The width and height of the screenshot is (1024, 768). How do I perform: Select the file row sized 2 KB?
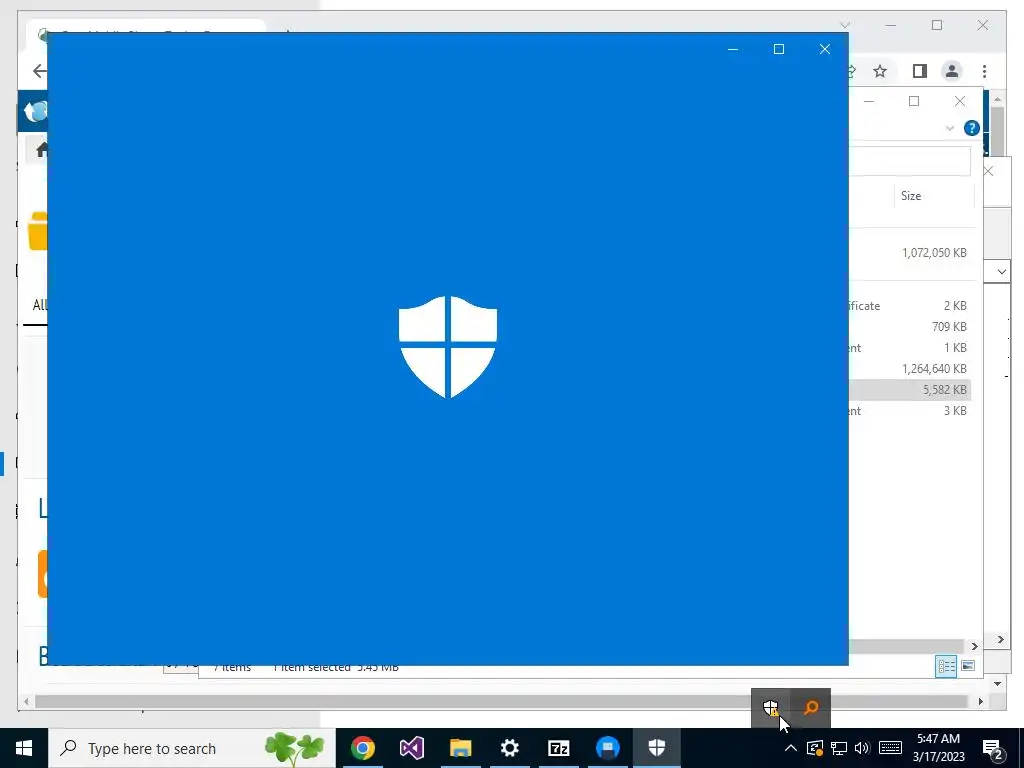click(x=910, y=306)
